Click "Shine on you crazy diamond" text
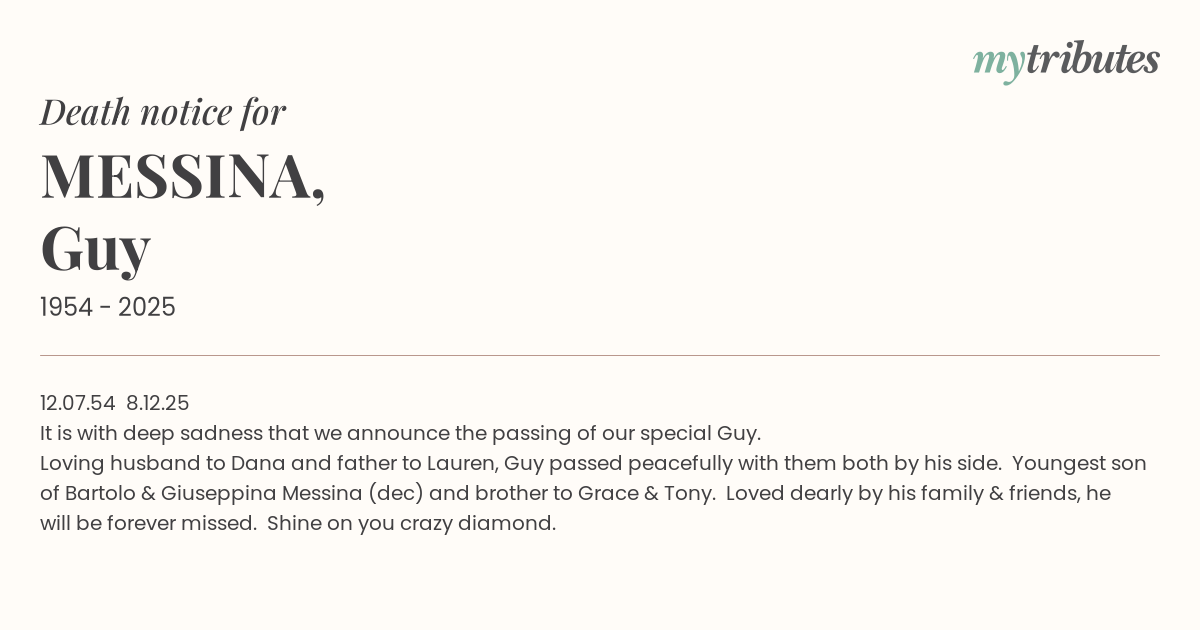 tap(410, 523)
